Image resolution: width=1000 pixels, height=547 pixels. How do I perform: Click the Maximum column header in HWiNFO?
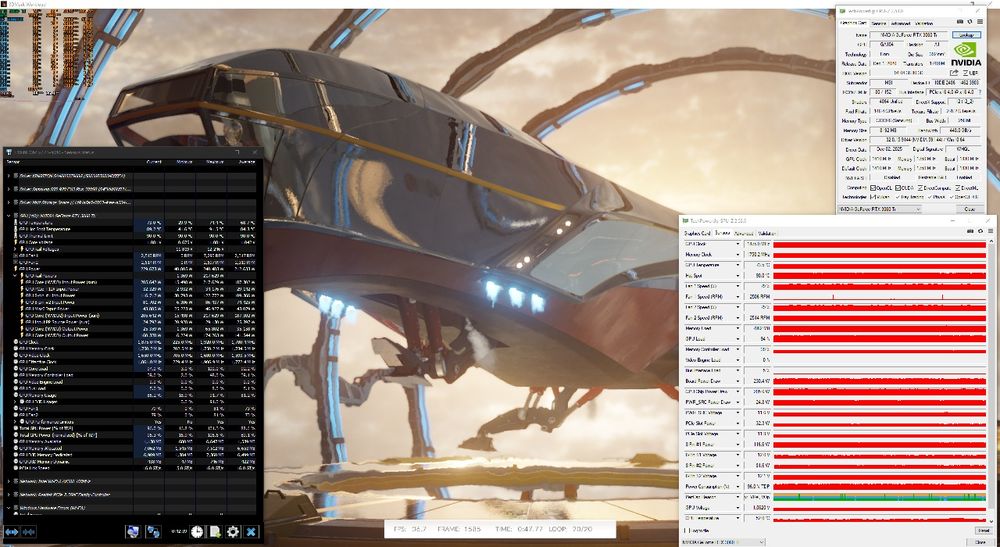click(214, 162)
